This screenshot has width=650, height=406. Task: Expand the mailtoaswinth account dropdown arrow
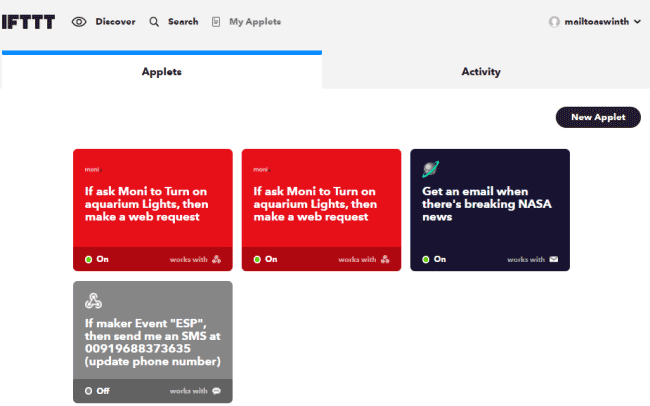point(638,22)
